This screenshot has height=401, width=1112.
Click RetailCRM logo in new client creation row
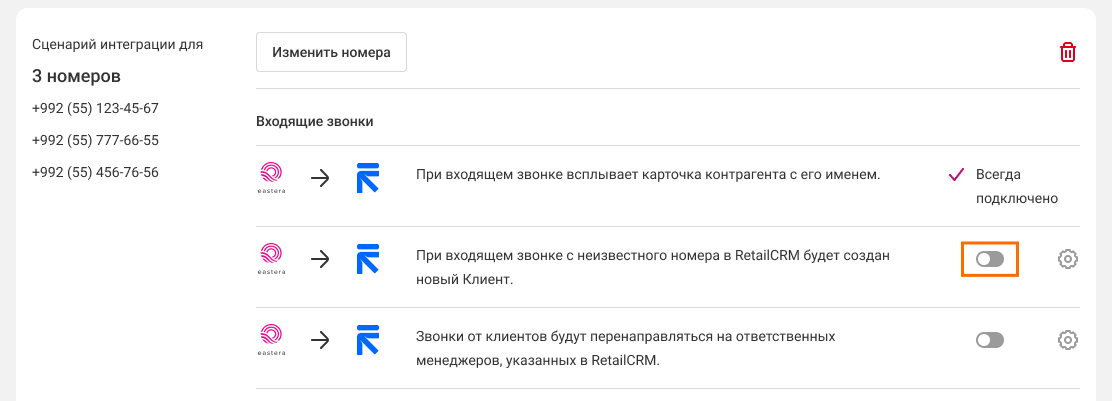(x=369, y=260)
